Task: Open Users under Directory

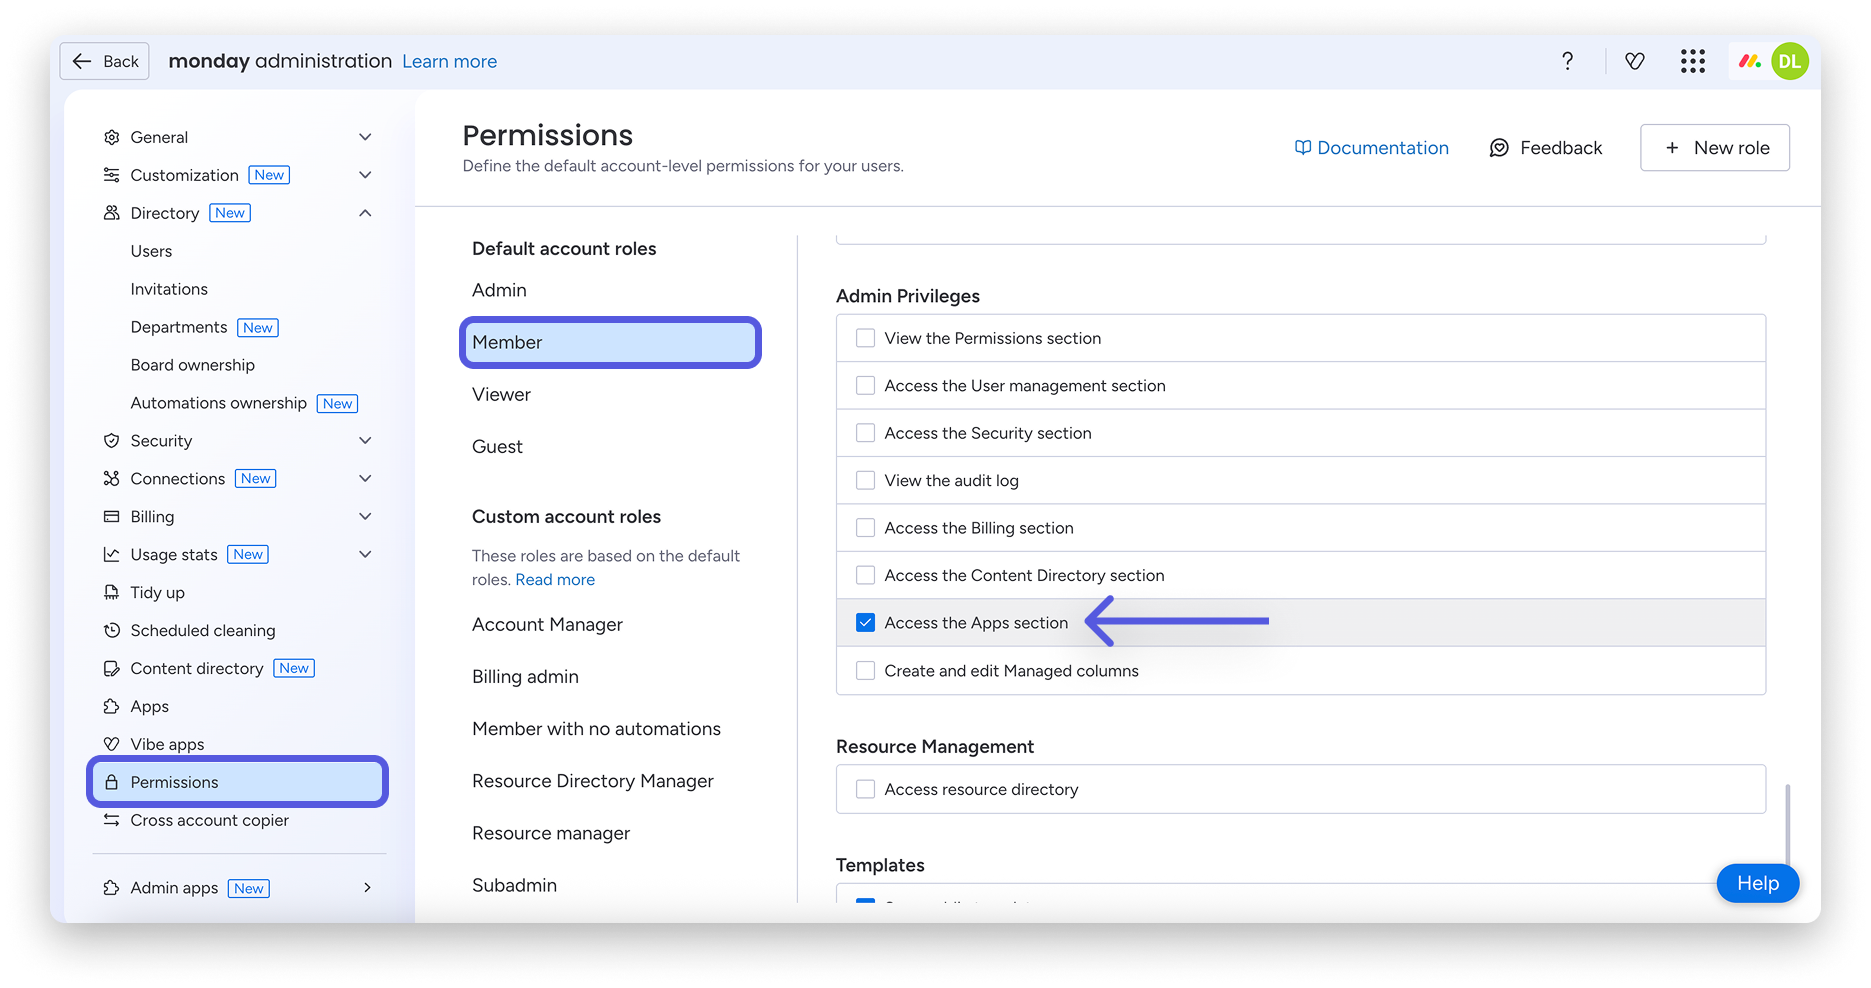Action: point(151,251)
